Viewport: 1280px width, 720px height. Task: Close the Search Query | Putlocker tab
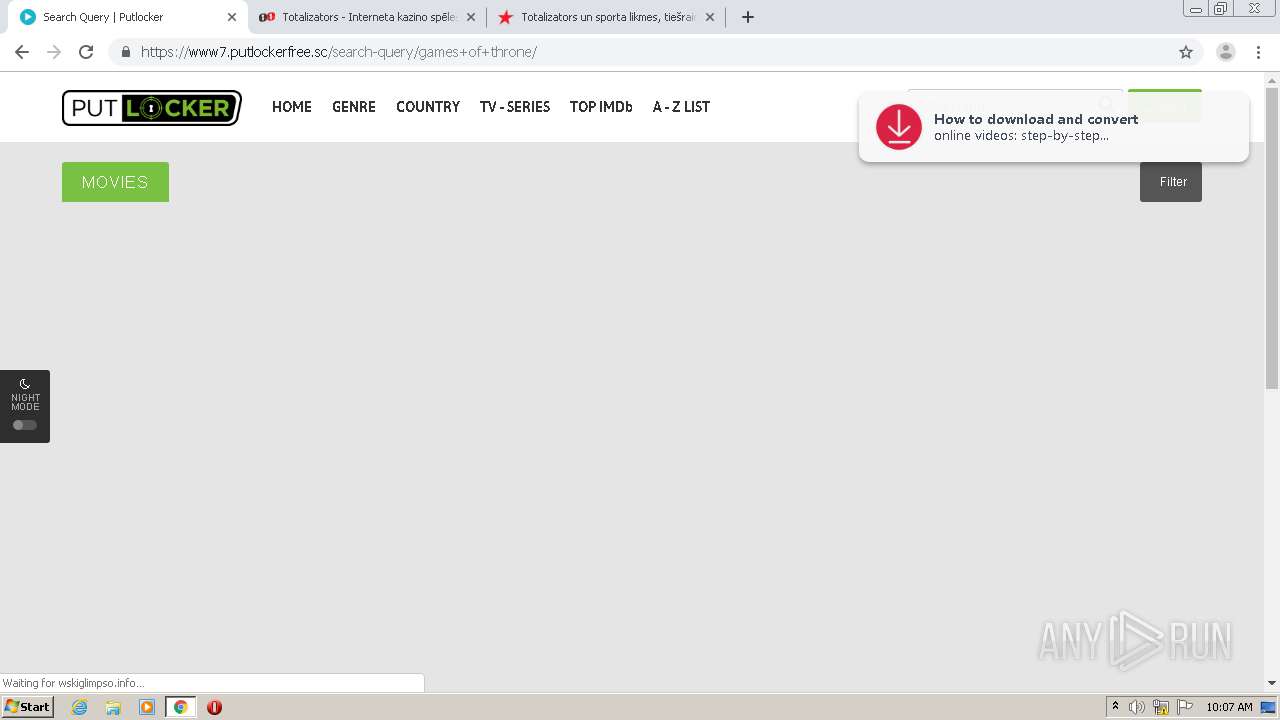pyautogui.click(x=232, y=17)
